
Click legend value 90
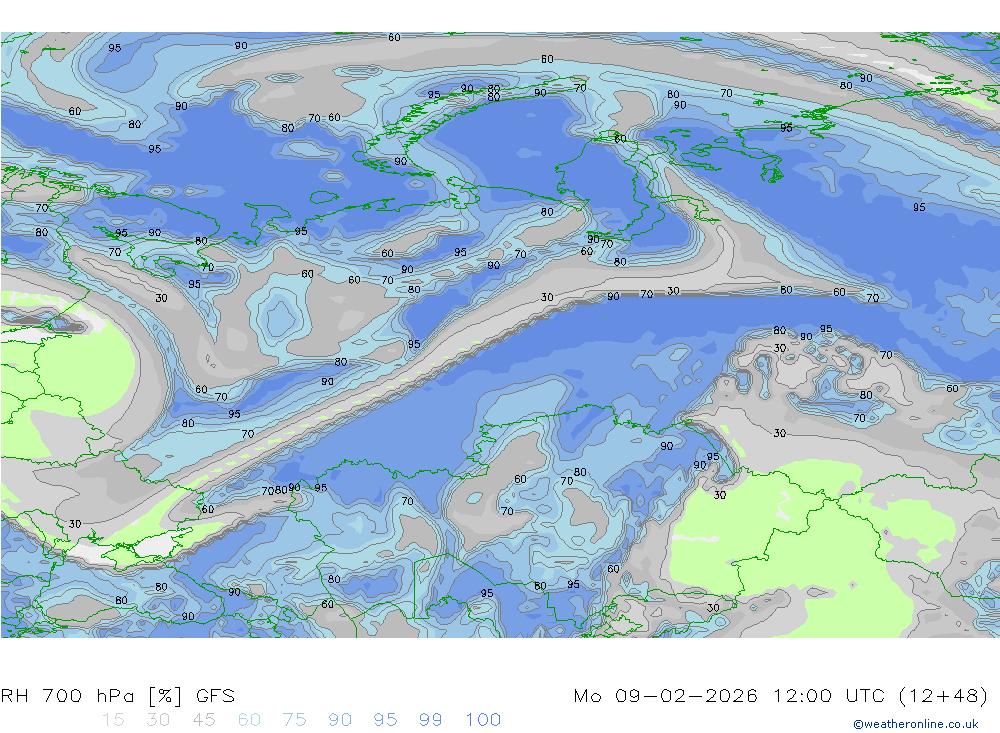[340, 720]
